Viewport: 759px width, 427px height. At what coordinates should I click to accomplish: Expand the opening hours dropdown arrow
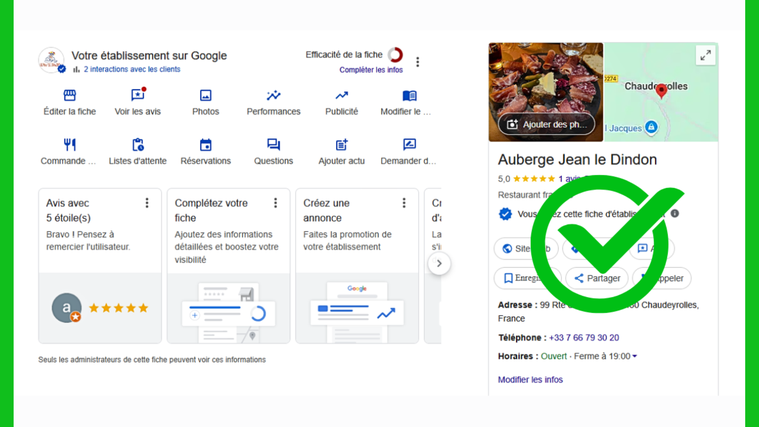click(635, 356)
